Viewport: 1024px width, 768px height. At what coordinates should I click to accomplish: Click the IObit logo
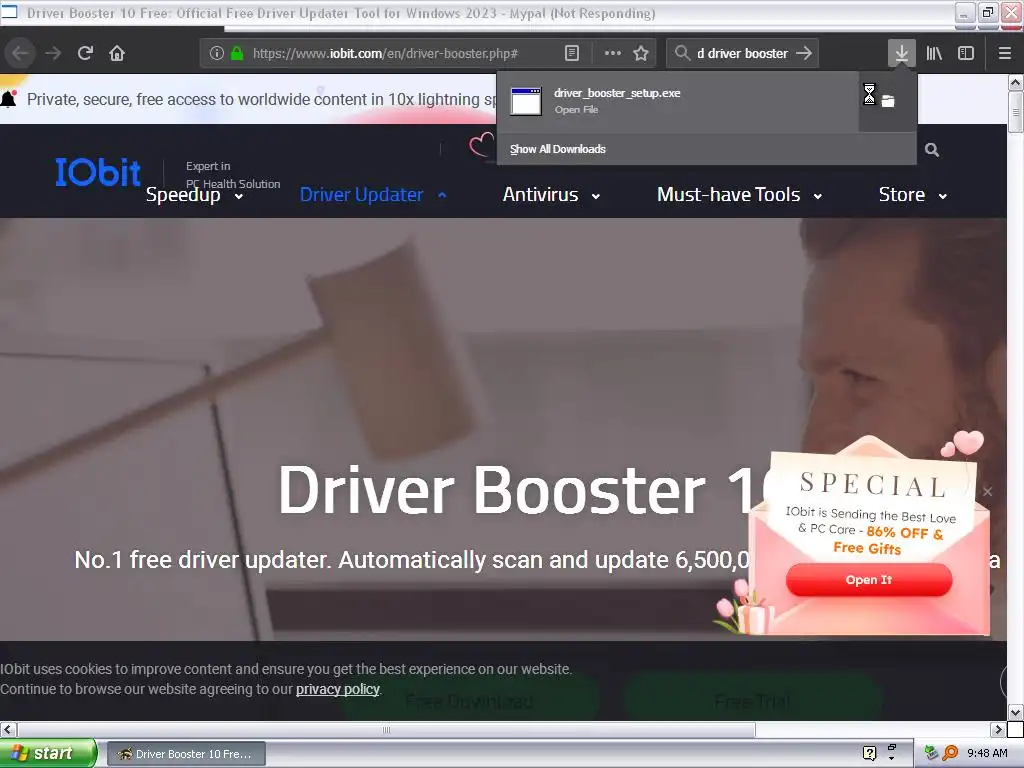click(97, 172)
